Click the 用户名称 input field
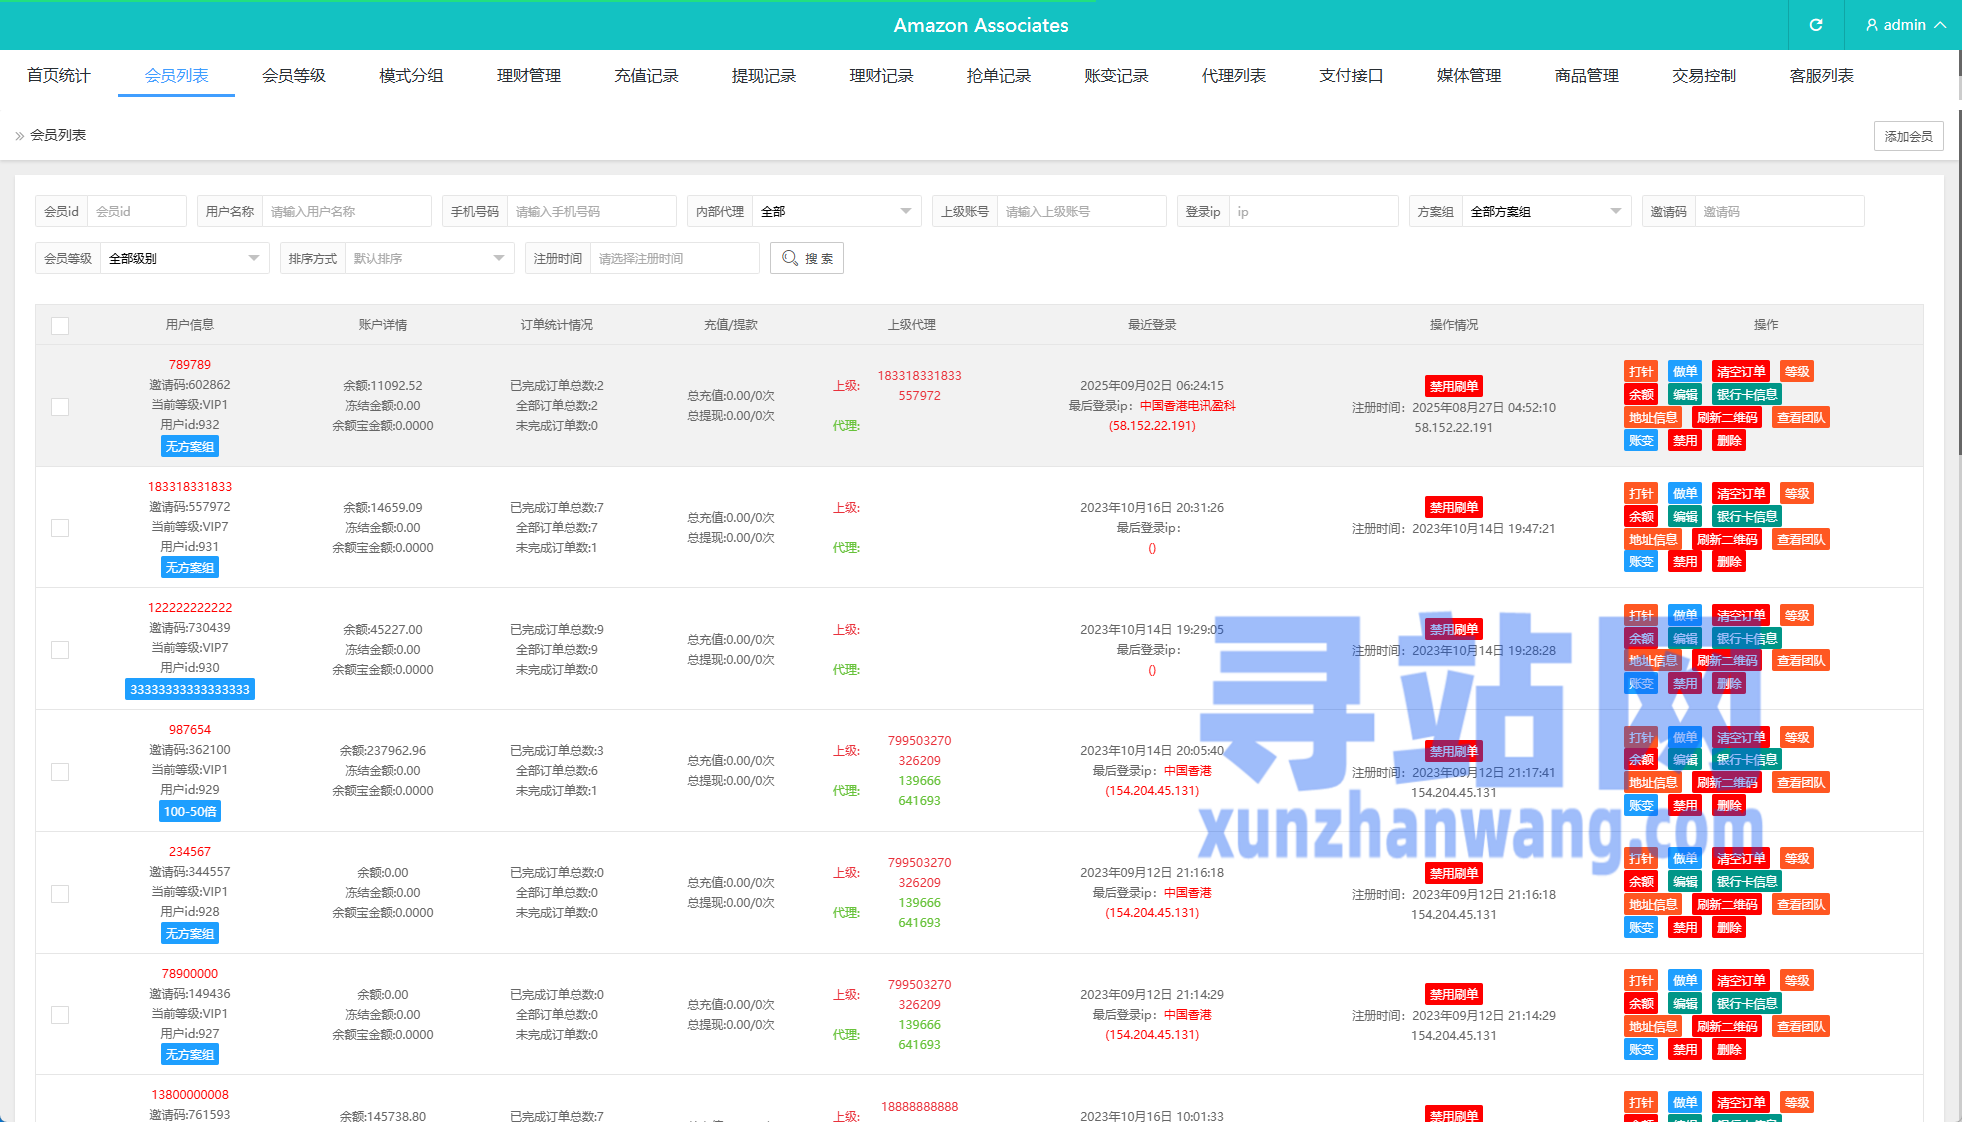 pos(346,211)
